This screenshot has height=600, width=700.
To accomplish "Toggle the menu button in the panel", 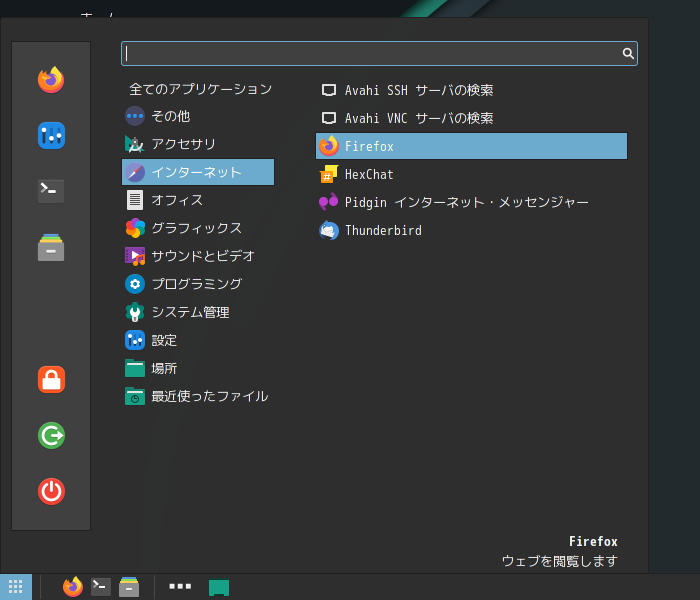I will click(16, 587).
